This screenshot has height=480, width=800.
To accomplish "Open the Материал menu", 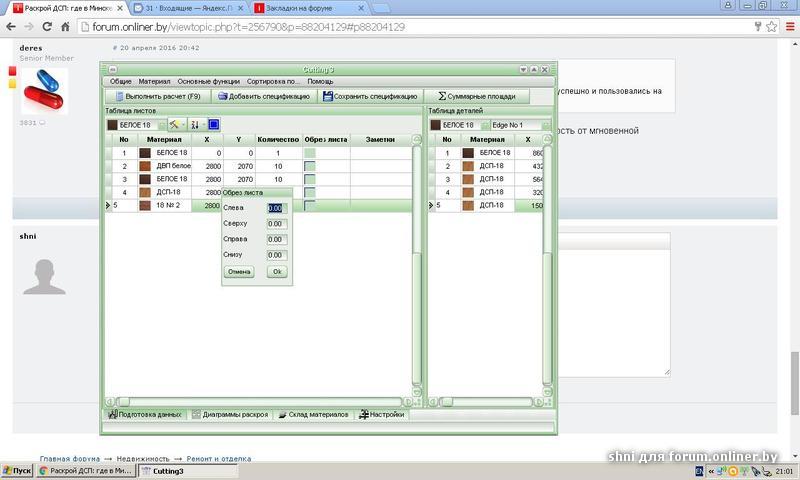I will [154, 81].
